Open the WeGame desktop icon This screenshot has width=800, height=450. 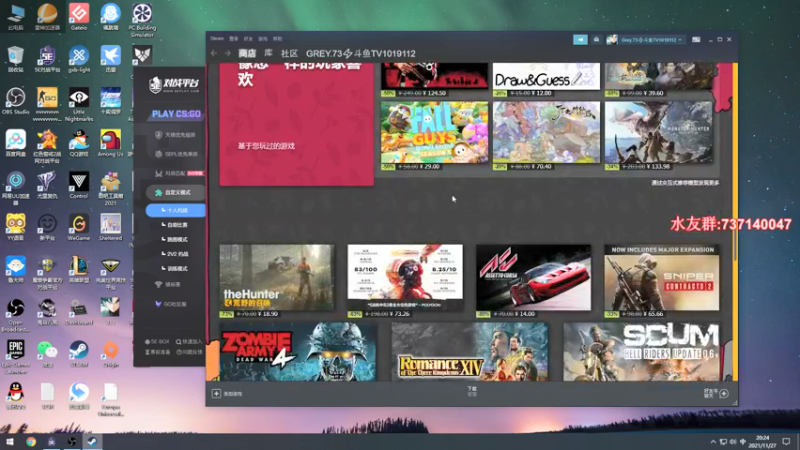click(79, 227)
